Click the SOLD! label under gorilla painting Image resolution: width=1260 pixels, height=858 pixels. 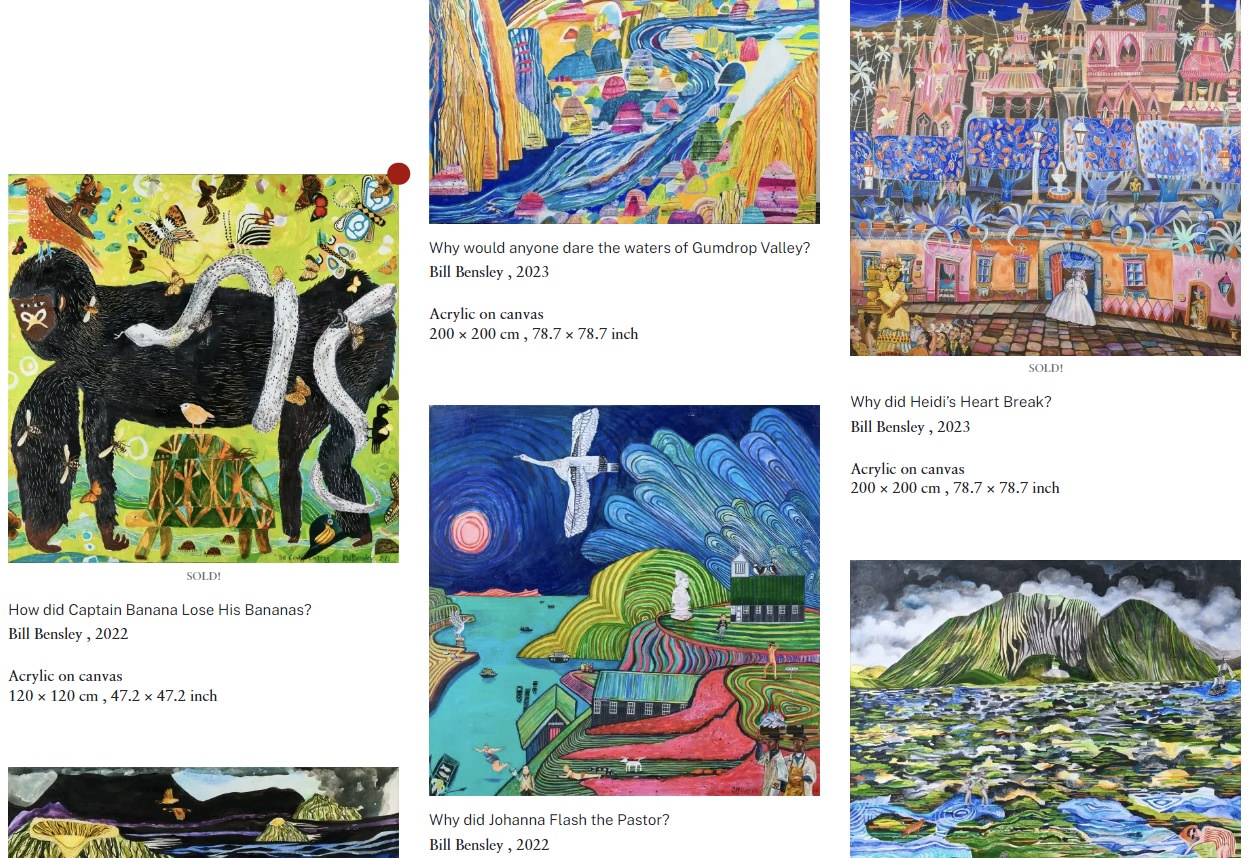tap(203, 577)
